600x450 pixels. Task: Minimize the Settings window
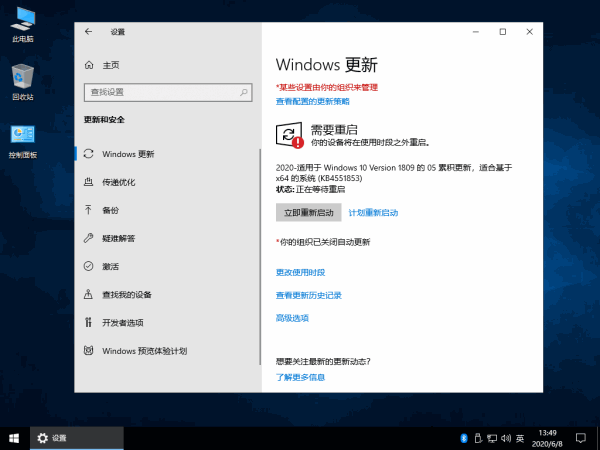(x=476, y=32)
